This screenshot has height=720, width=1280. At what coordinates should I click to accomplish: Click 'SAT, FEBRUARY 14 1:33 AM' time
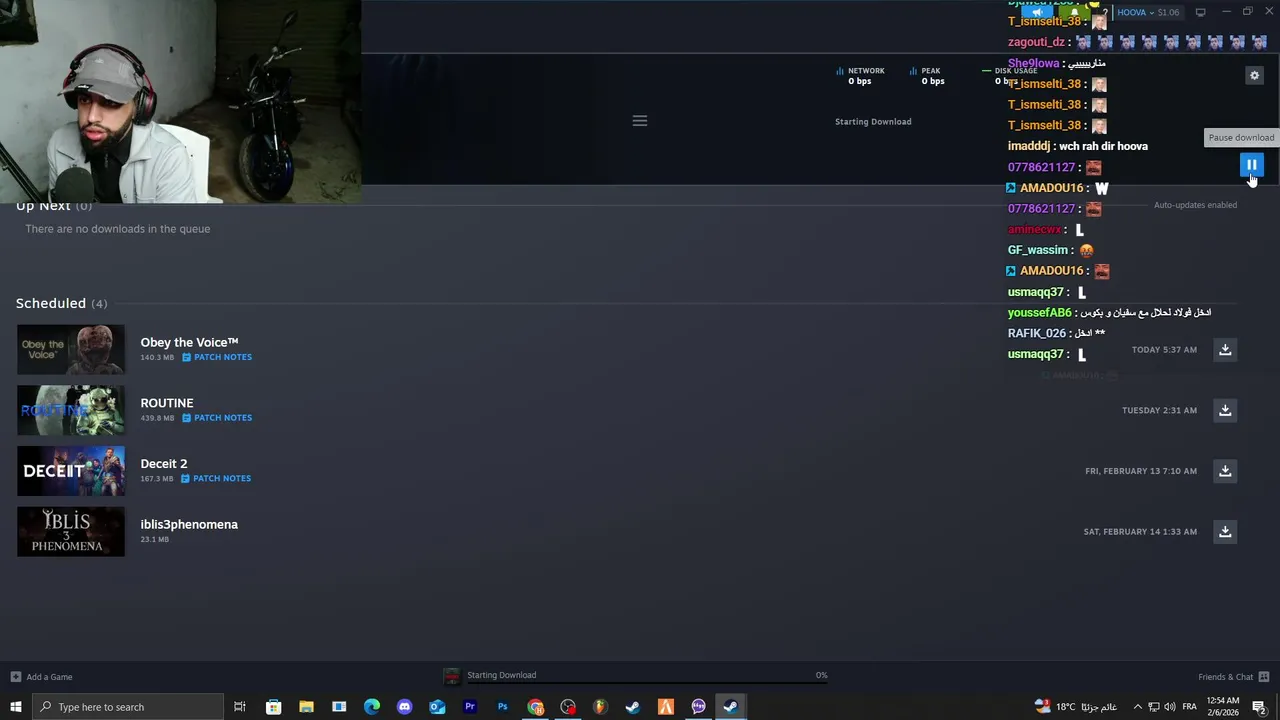1140,532
